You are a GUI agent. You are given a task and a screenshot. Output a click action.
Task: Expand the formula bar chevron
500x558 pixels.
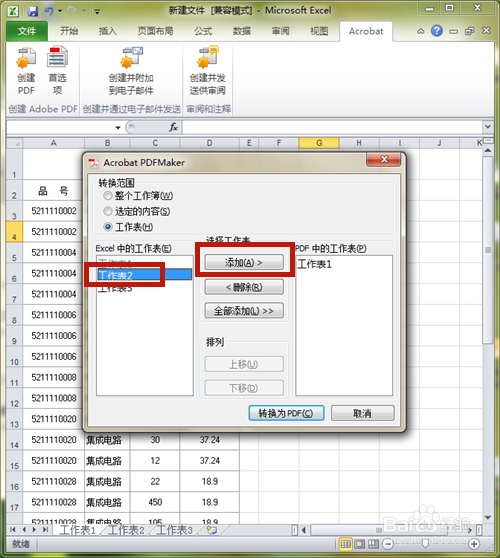[488, 127]
